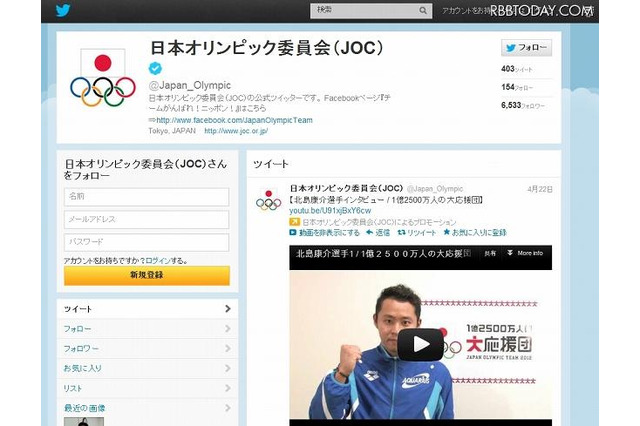Image resolution: width=640 pixels, height=426 pixels.
Task: Click the orange promoted arrow icon
Action: click(x=294, y=222)
